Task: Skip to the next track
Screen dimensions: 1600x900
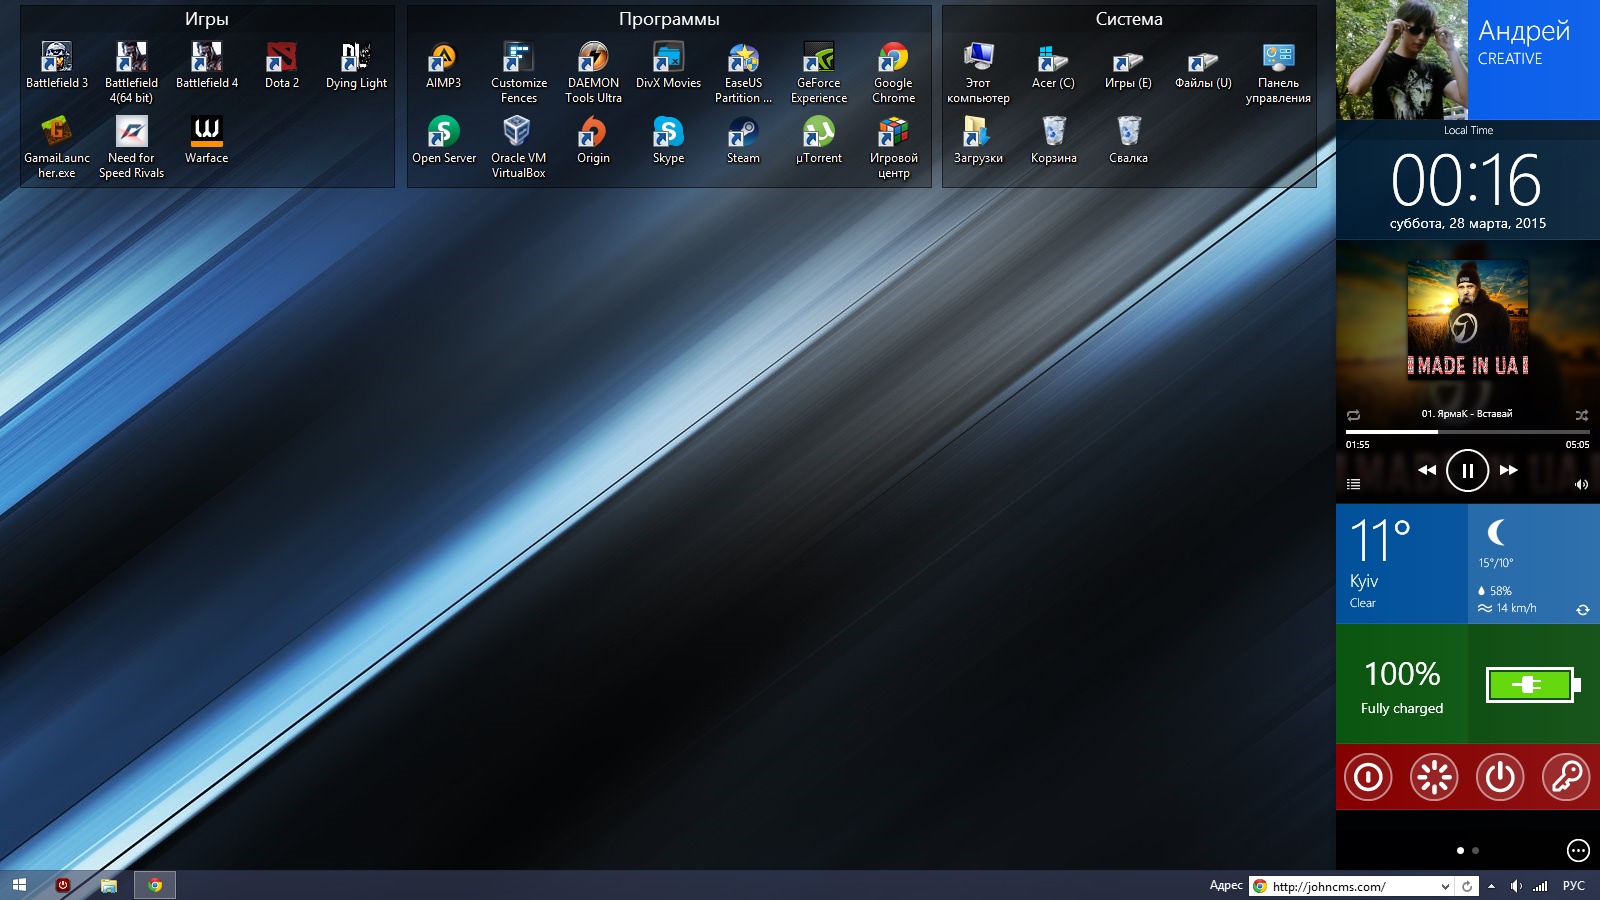Action: pyautogui.click(x=1509, y=470)
